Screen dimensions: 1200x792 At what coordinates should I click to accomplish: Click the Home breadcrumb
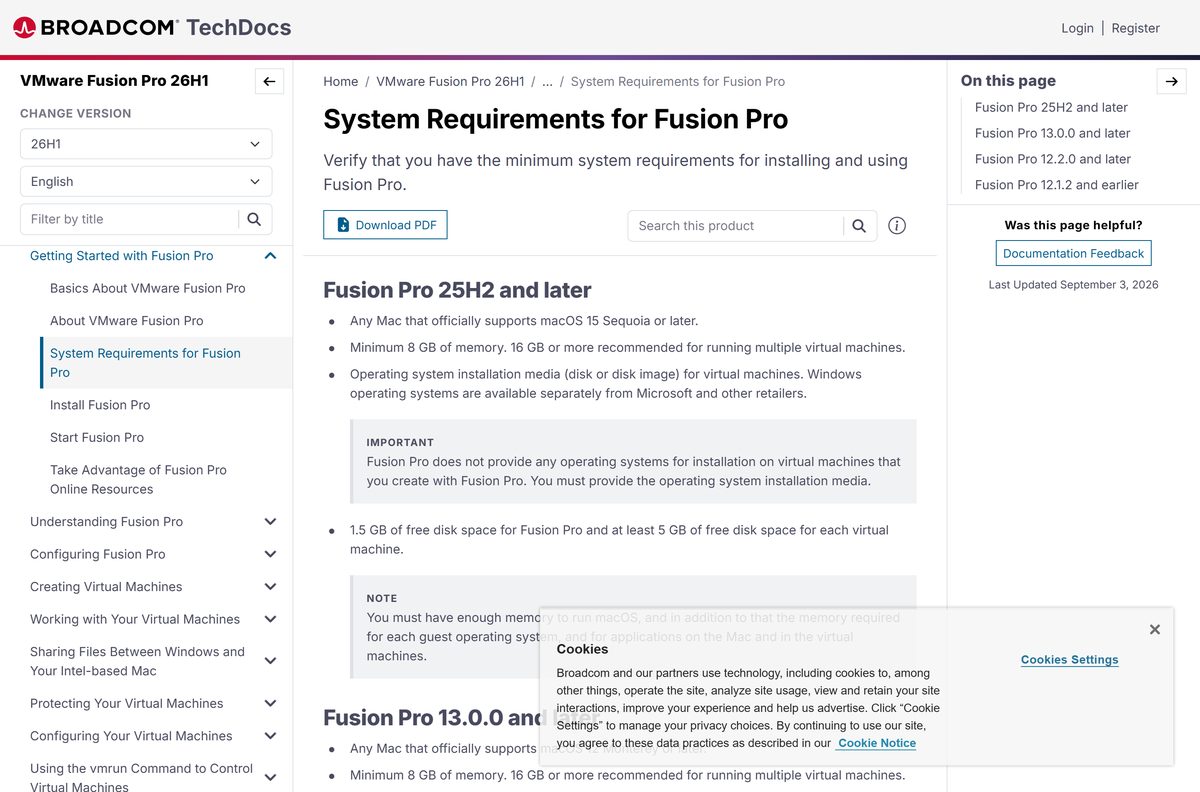pyautogui.click(x=341, y=82)
